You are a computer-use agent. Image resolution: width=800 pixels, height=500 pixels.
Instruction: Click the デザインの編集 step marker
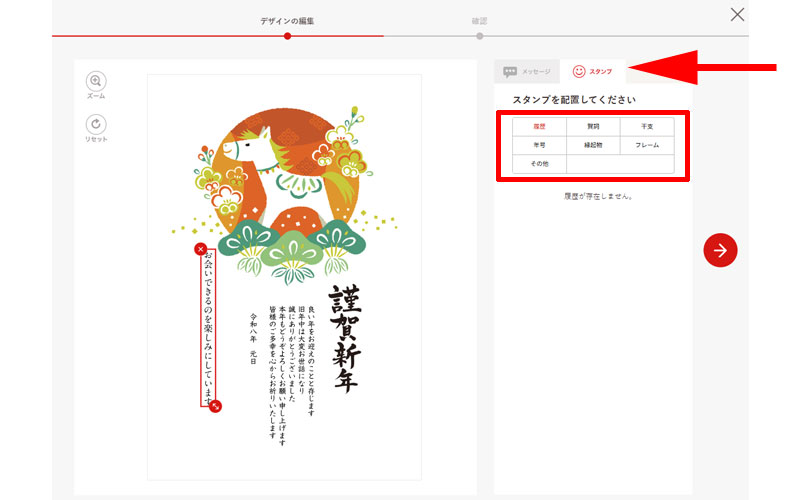click(x=287, y=36)
